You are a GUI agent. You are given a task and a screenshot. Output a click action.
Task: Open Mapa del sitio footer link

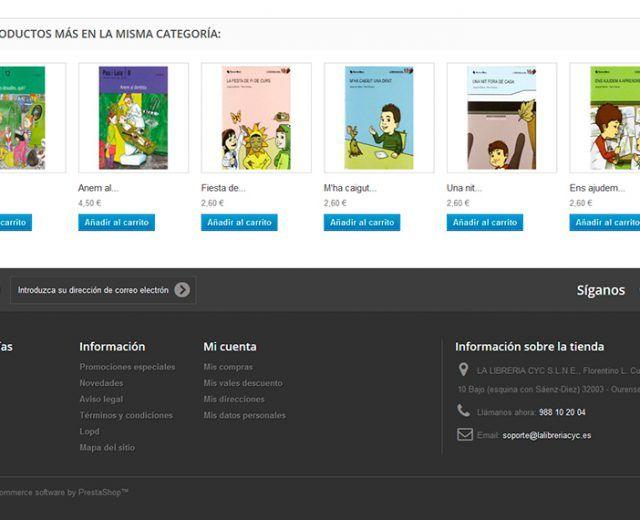coord(107,447)
